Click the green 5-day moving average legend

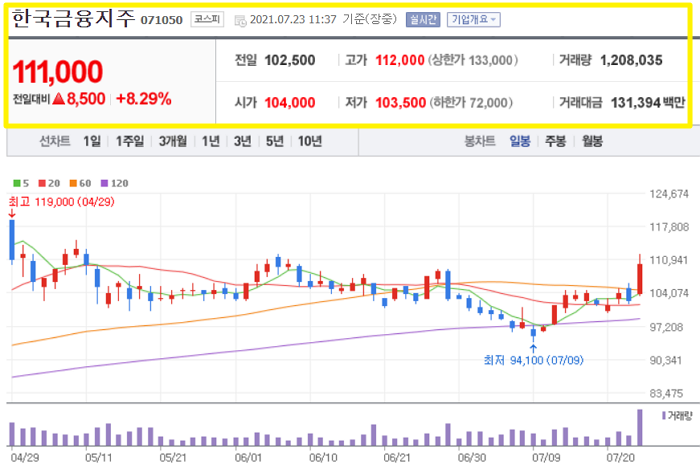coord(21,183)
